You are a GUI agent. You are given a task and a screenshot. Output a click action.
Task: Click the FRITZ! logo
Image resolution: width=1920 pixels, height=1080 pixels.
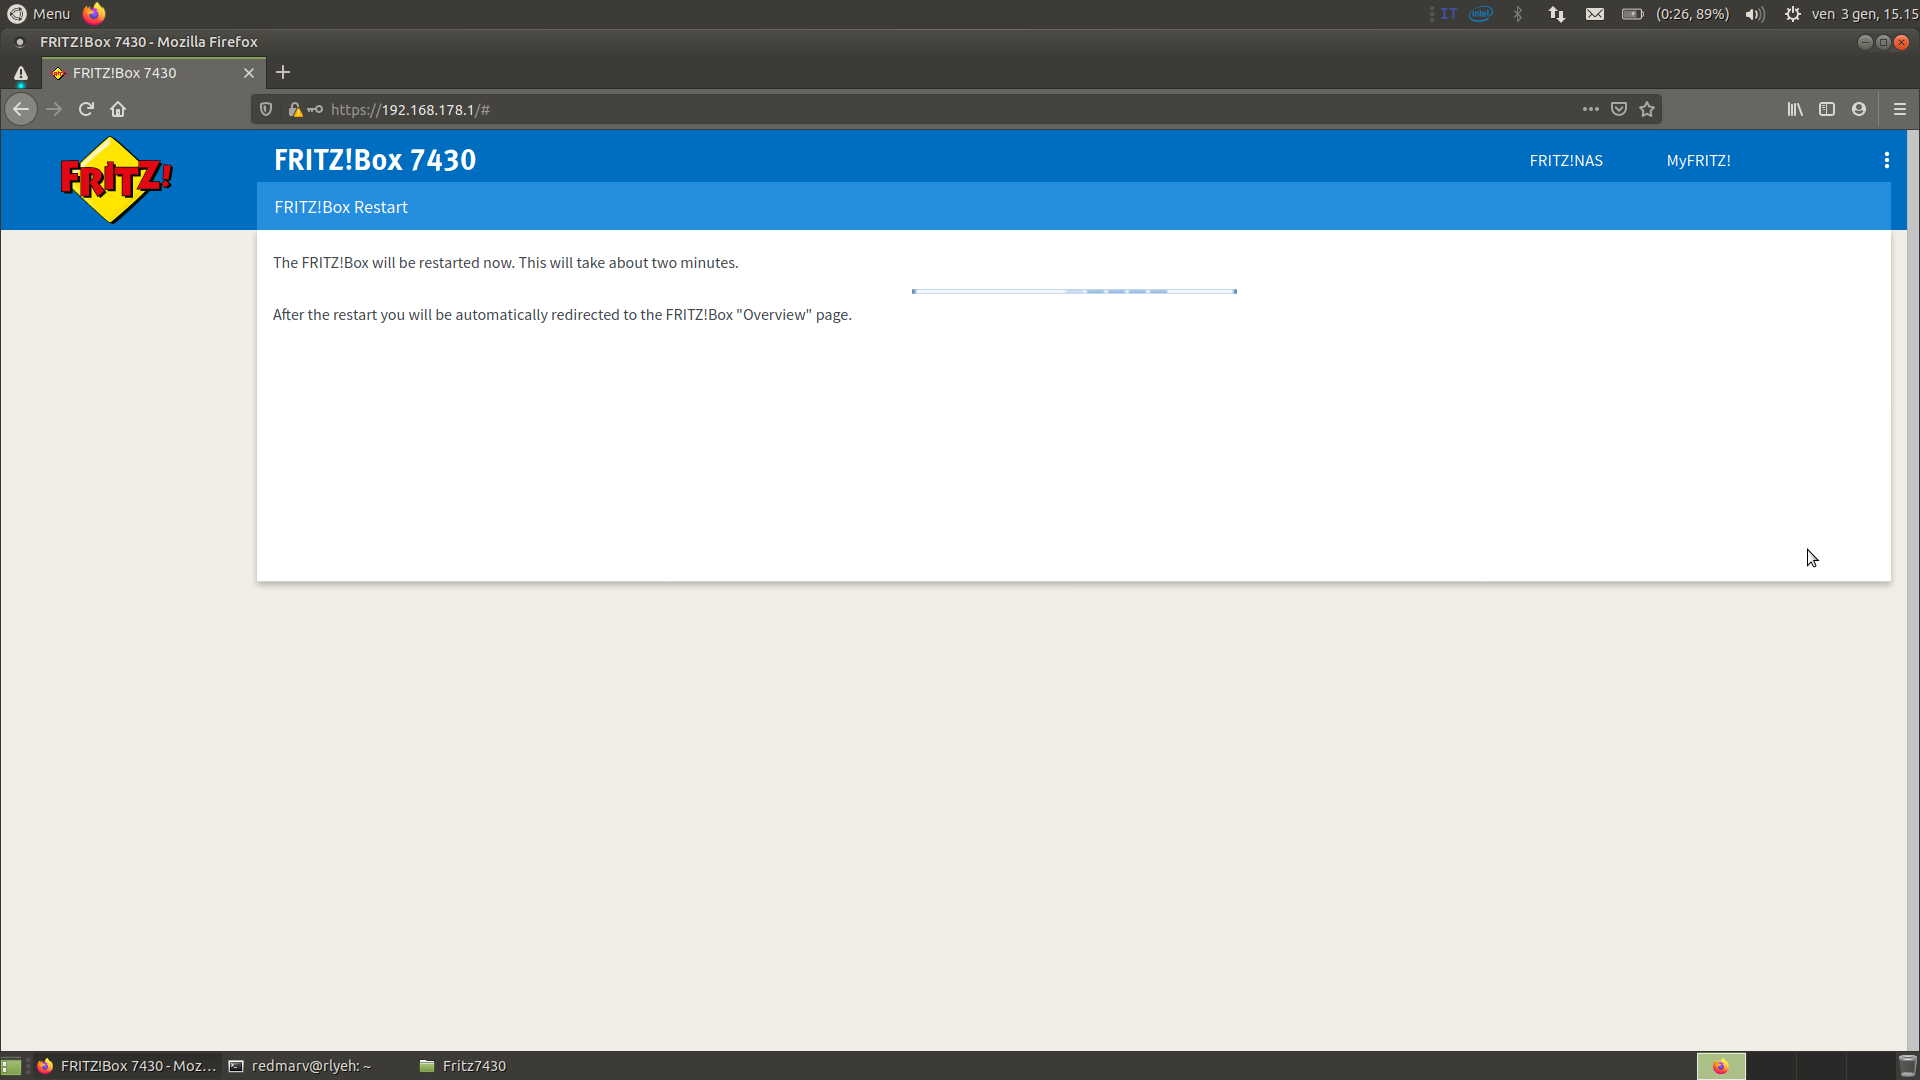point(116,180)
